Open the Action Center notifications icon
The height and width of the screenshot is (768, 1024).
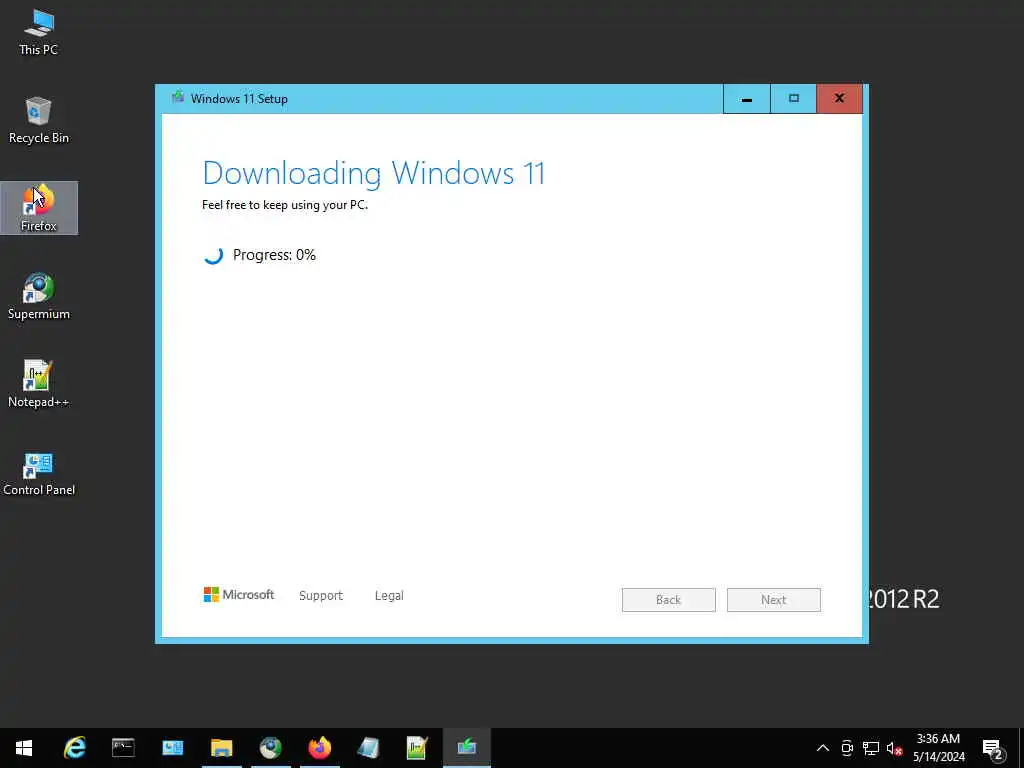coord(993,748)
